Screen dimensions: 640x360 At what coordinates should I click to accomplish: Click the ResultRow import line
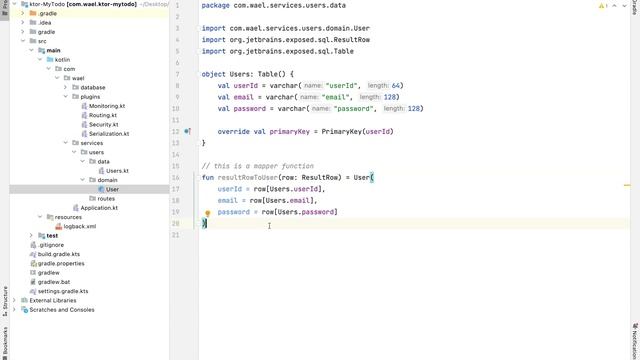coord(286,40)
